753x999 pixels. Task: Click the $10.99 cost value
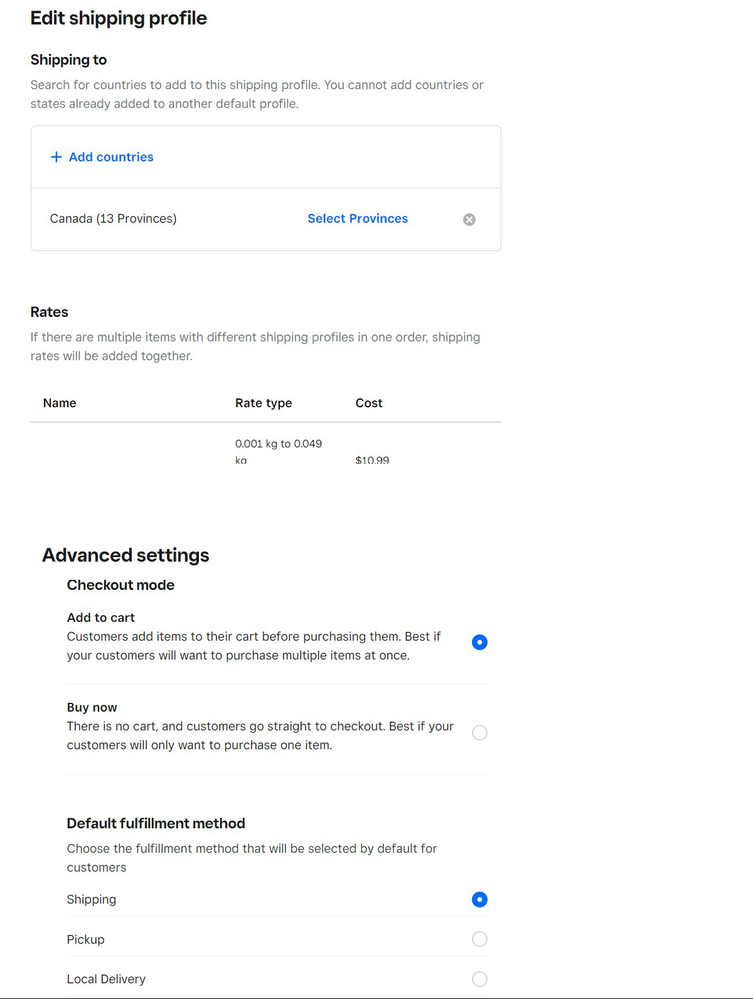372,460
